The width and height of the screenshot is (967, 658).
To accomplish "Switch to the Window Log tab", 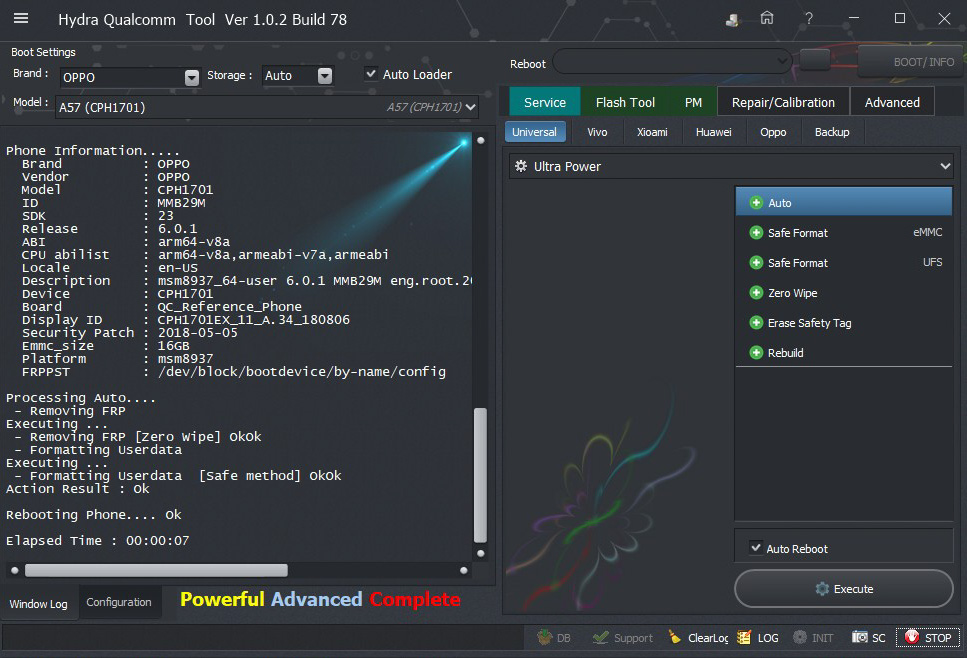I will point(38,604).
